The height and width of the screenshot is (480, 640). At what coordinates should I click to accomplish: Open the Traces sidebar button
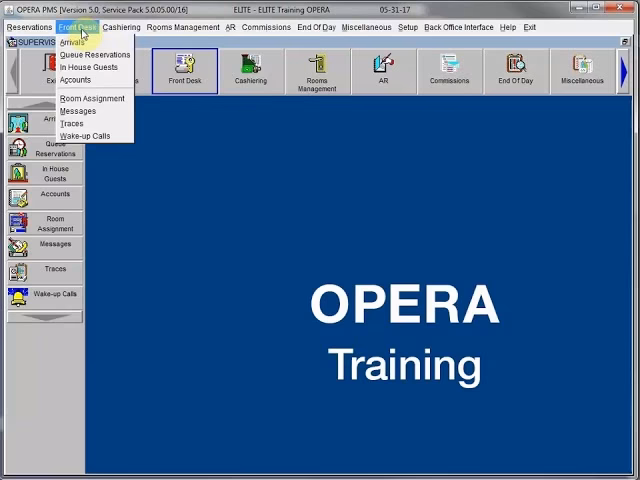click(x=44, y=271)
